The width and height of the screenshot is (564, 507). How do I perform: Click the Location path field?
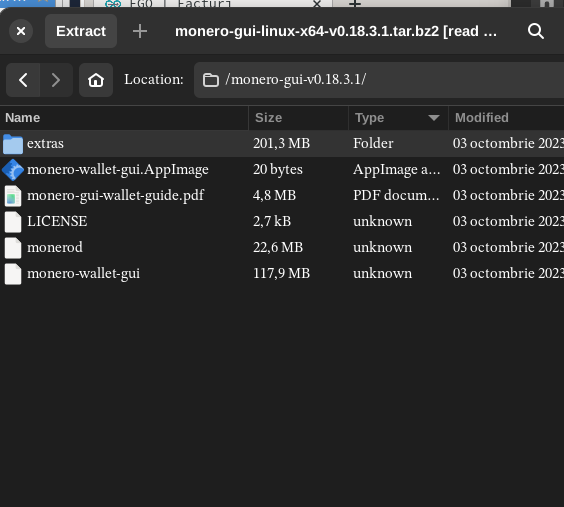pos(379,80)
